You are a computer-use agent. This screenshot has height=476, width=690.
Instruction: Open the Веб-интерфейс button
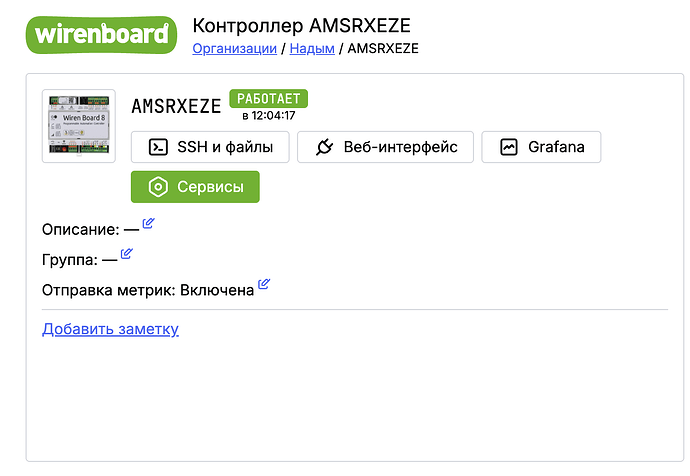[x=385, y=147]
